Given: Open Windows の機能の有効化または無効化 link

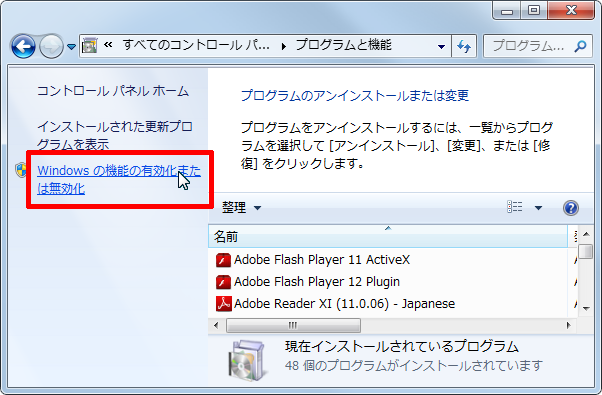Looking at the screenshot, I should [119, 179].
